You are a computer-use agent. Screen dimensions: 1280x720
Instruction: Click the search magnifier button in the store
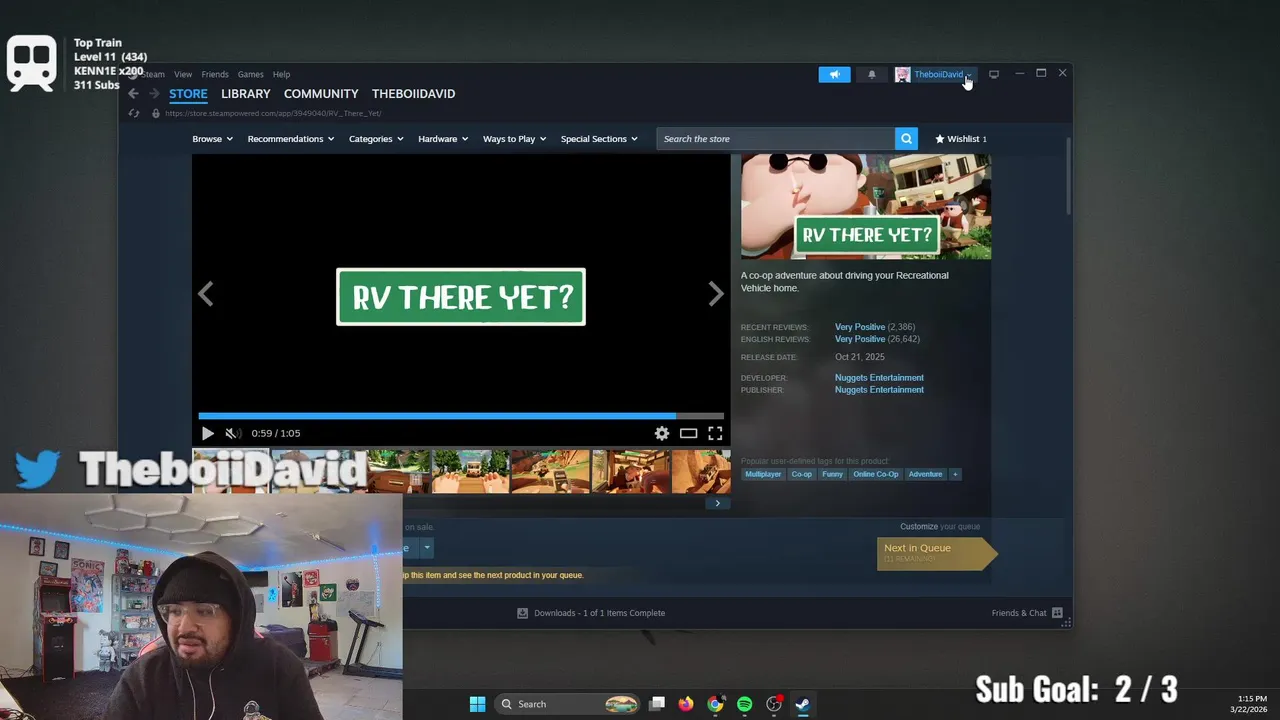[x=906, y=139]
